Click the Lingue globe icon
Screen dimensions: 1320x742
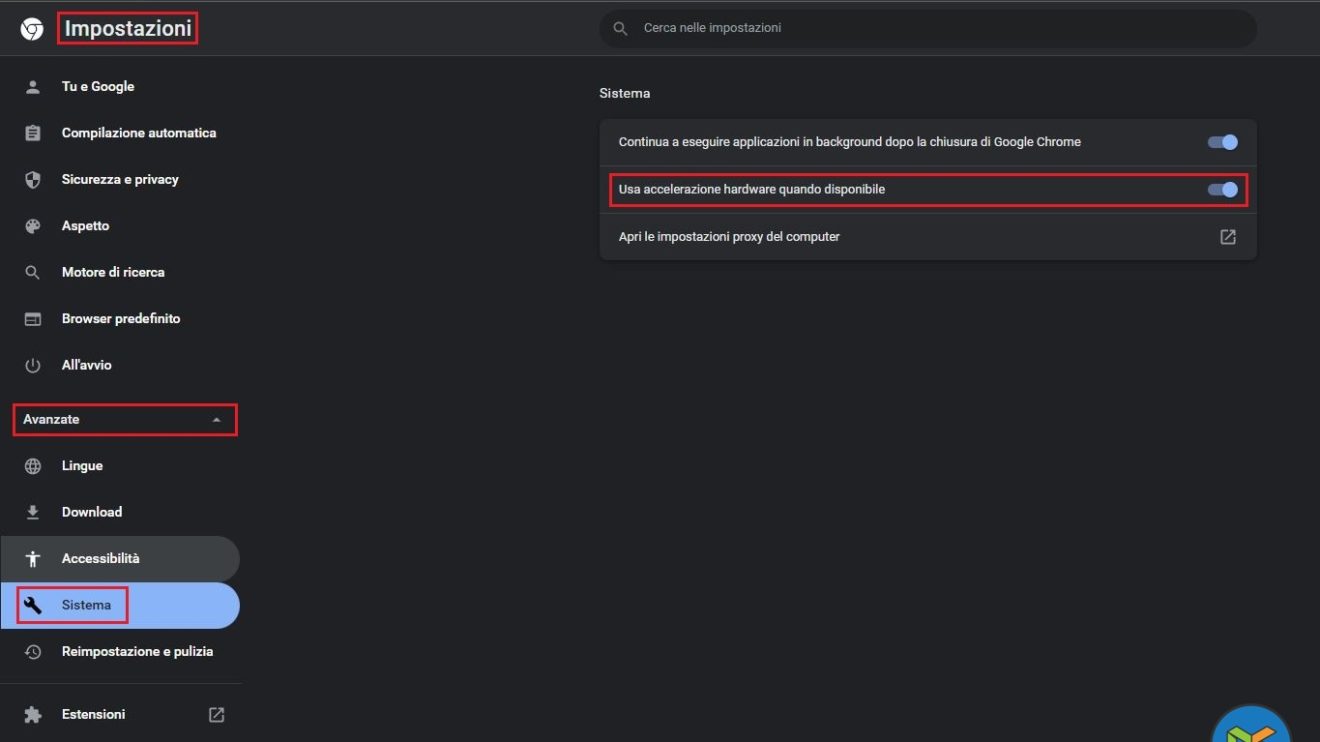pos(33,466)
